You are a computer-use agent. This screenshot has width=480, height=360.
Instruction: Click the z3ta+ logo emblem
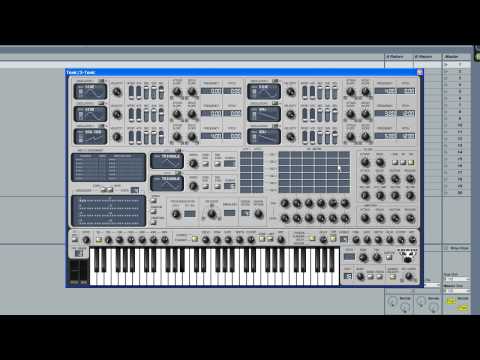407,255
